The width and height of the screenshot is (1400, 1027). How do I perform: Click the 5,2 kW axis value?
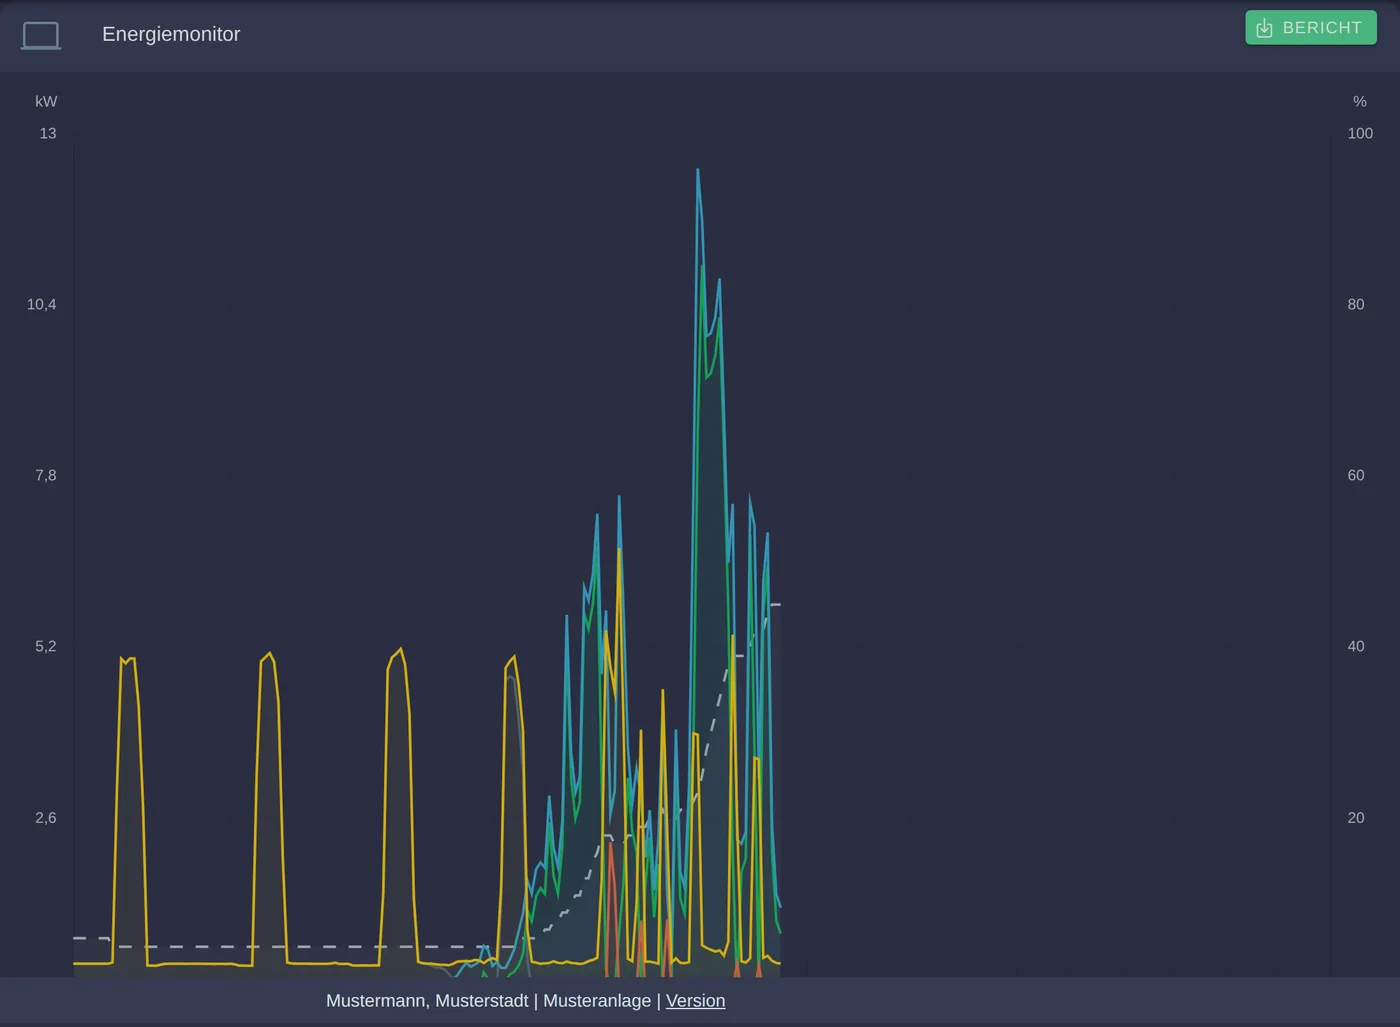pyautogui.click(x=46, y=646)
